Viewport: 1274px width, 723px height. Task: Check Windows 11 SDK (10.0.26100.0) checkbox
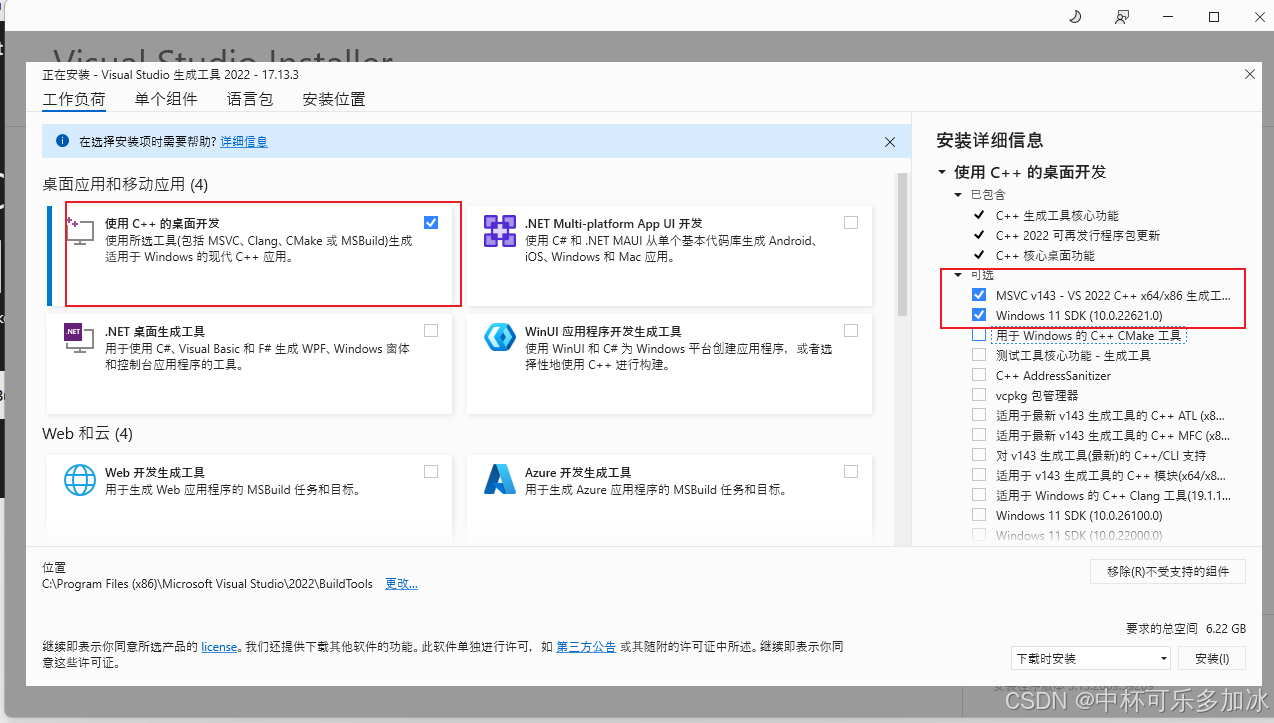coord(979,515)
